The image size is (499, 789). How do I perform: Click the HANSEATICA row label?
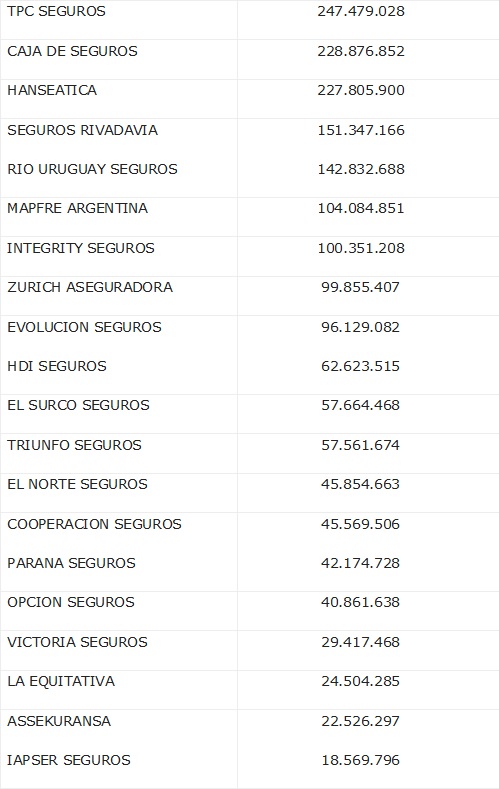coord(52,90)
